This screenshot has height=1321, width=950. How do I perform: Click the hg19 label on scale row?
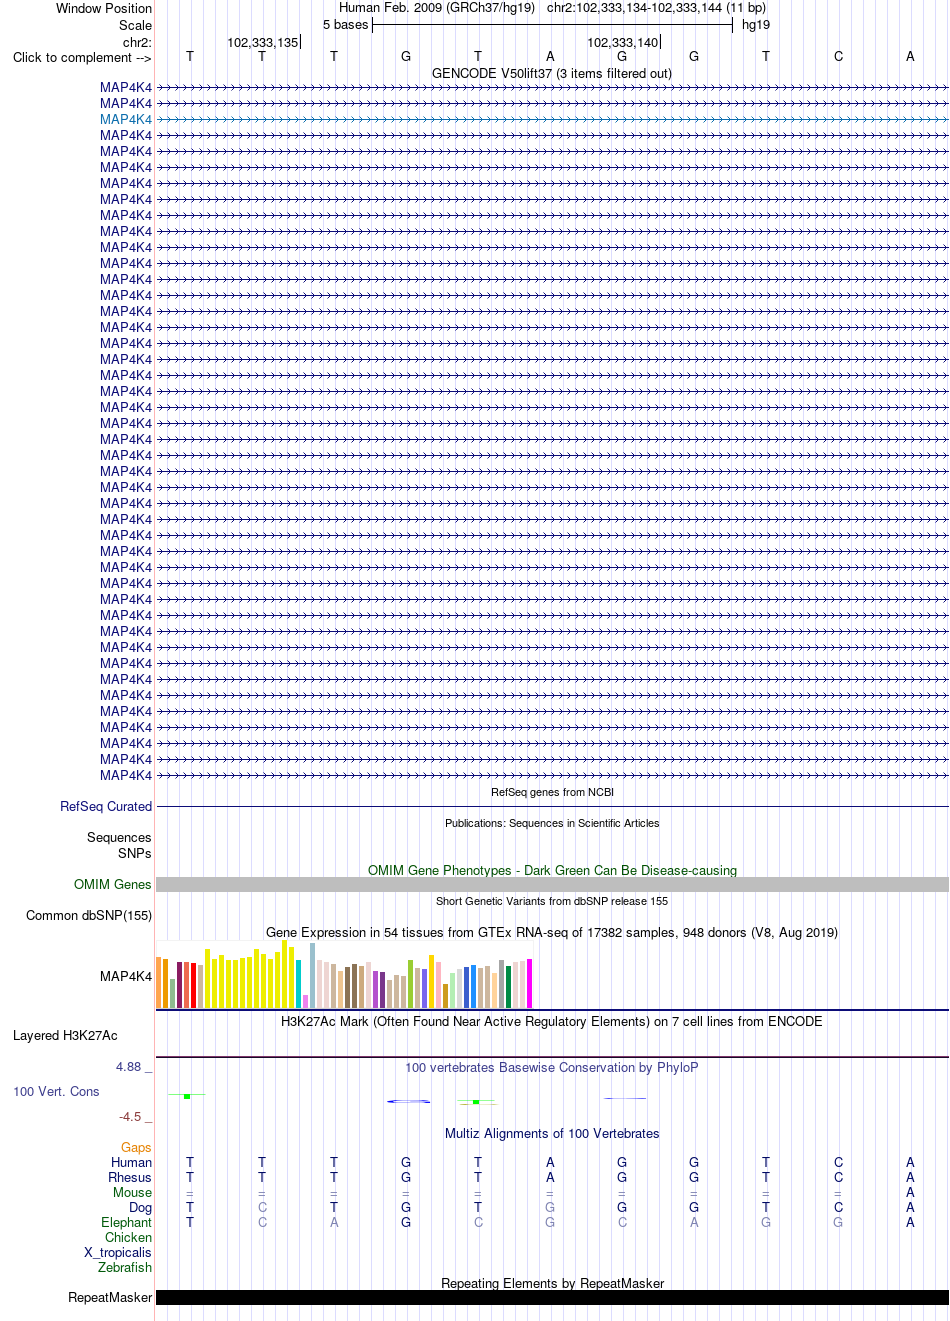point(756,24)
